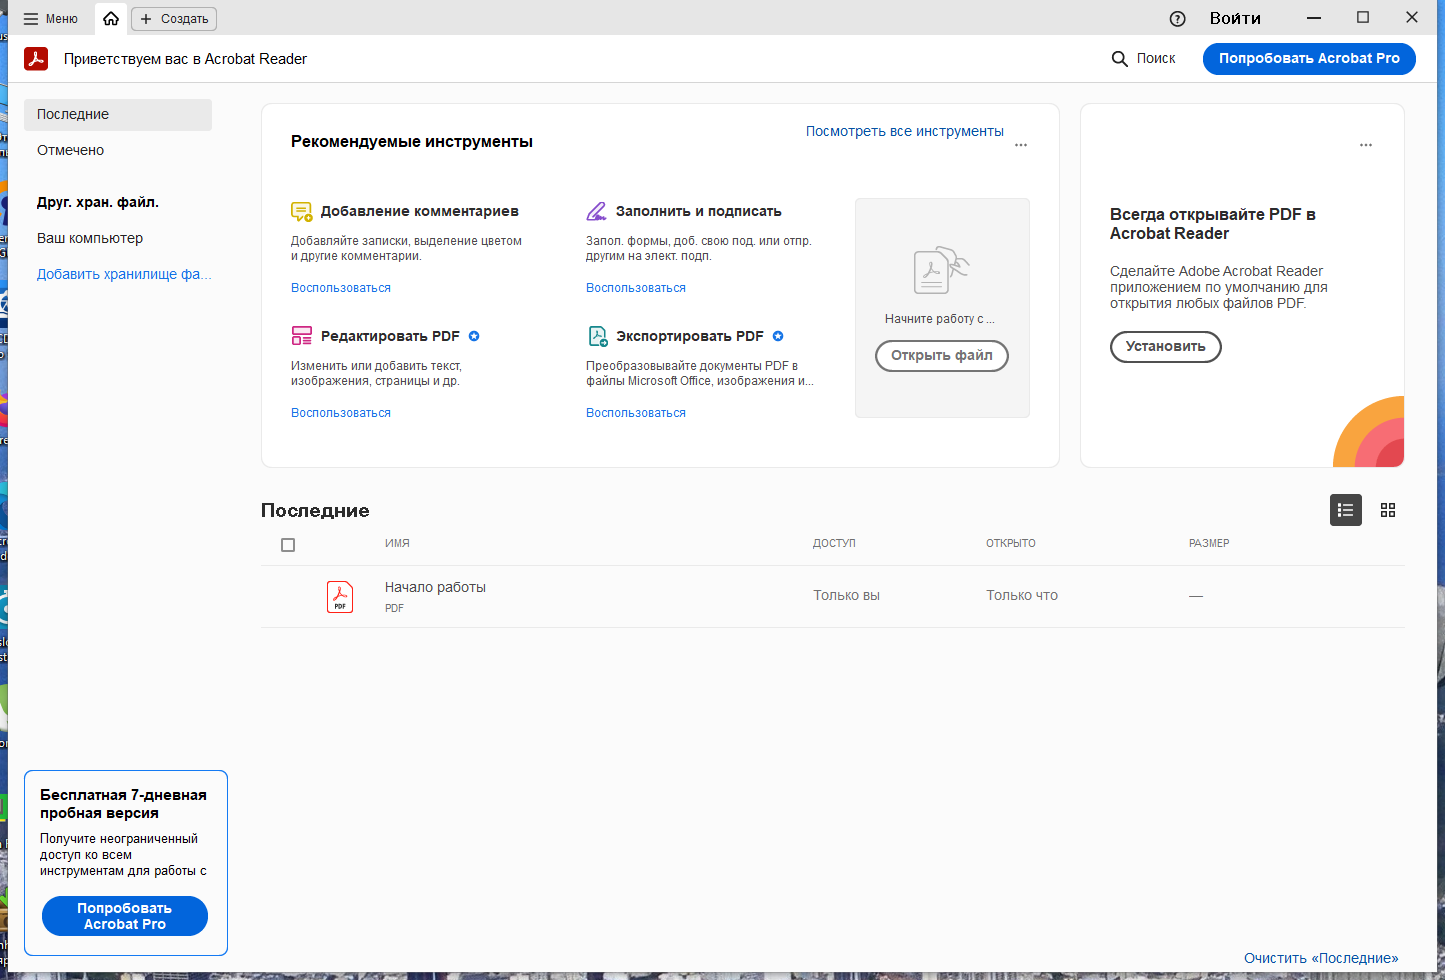Screen dimensions: 1445x980
Task: Open the hamburger Меню menu
Action: click(x=50, y=19)
